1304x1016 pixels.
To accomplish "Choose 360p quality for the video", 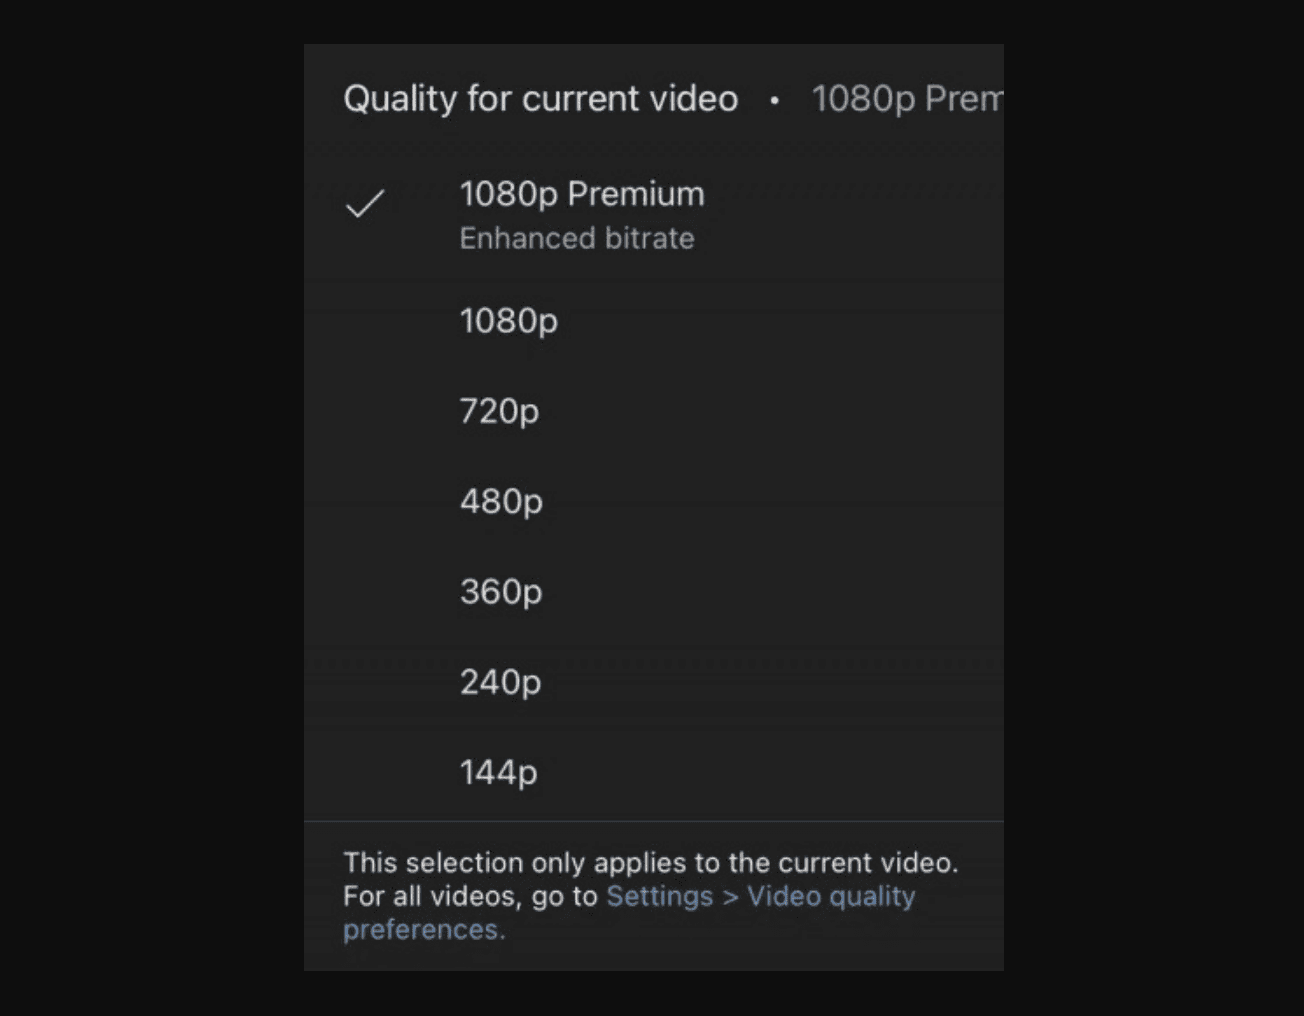I will tap(500, 591).
